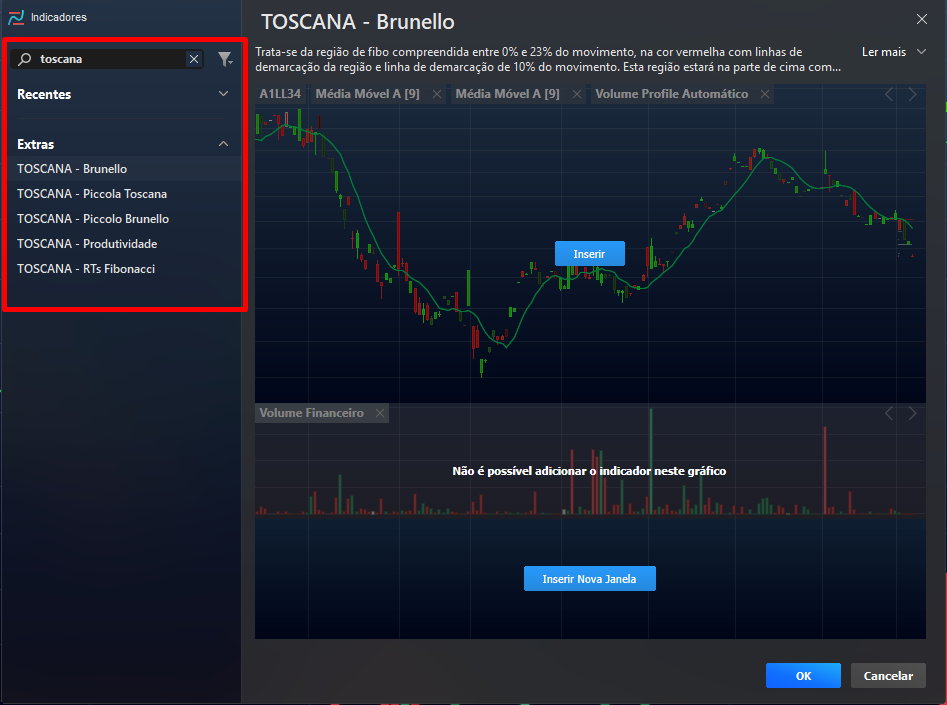Image resolution: width=947 pixels, height=705 pixels.
Task: Click the Recentes heading
Action: click(x=44, y=94)
